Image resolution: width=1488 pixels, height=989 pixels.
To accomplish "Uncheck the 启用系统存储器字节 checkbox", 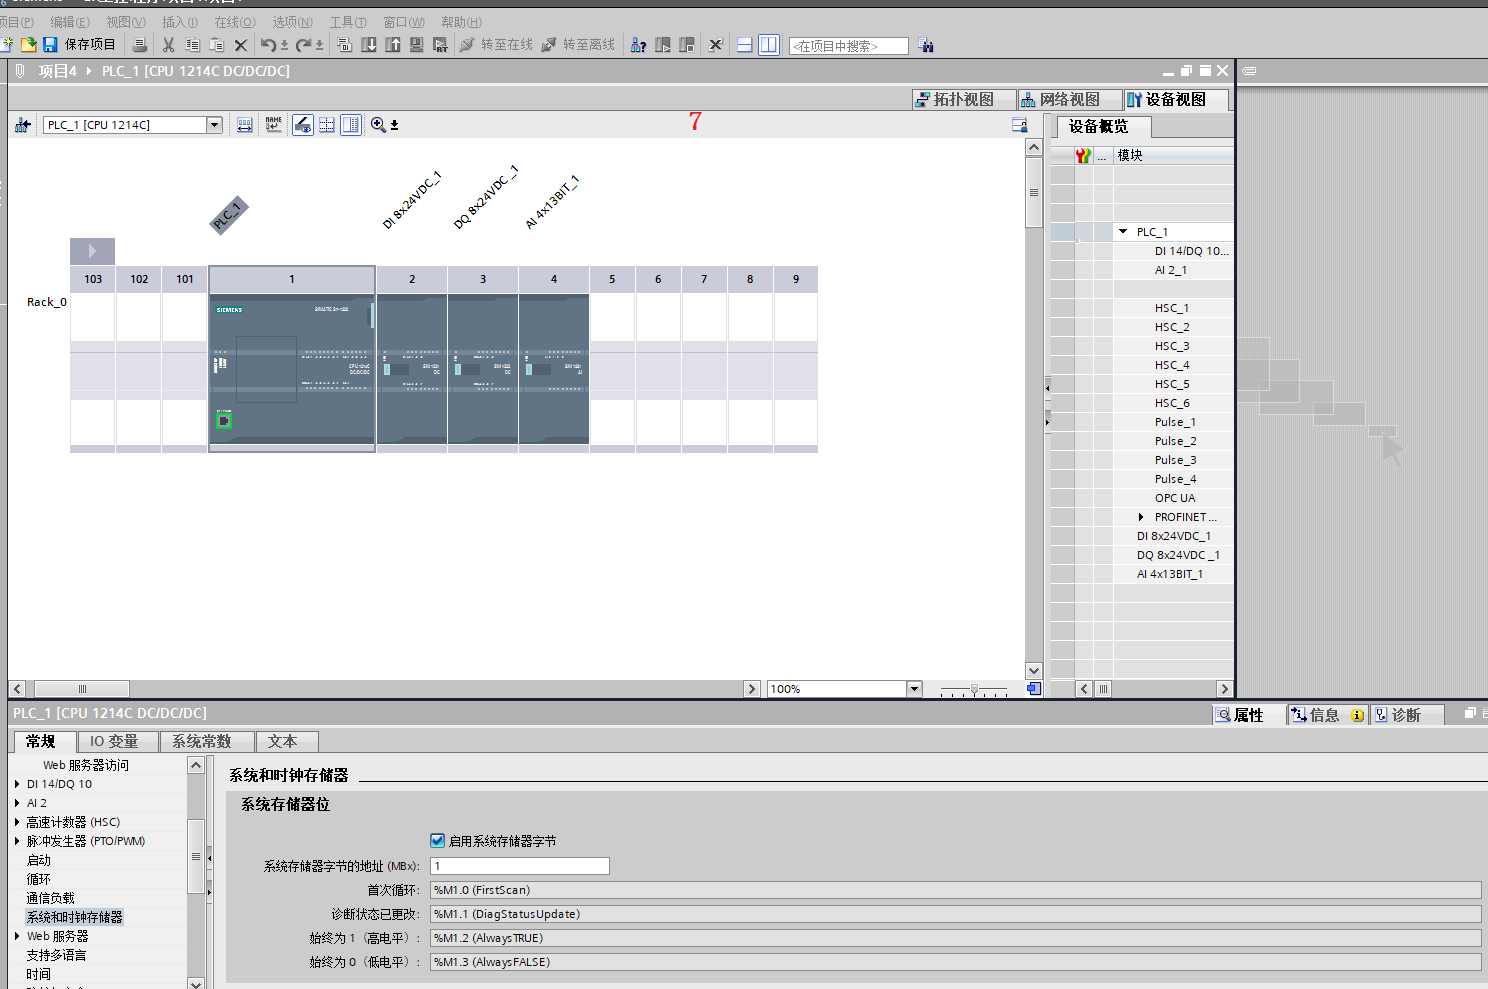I will coord(437,841).
